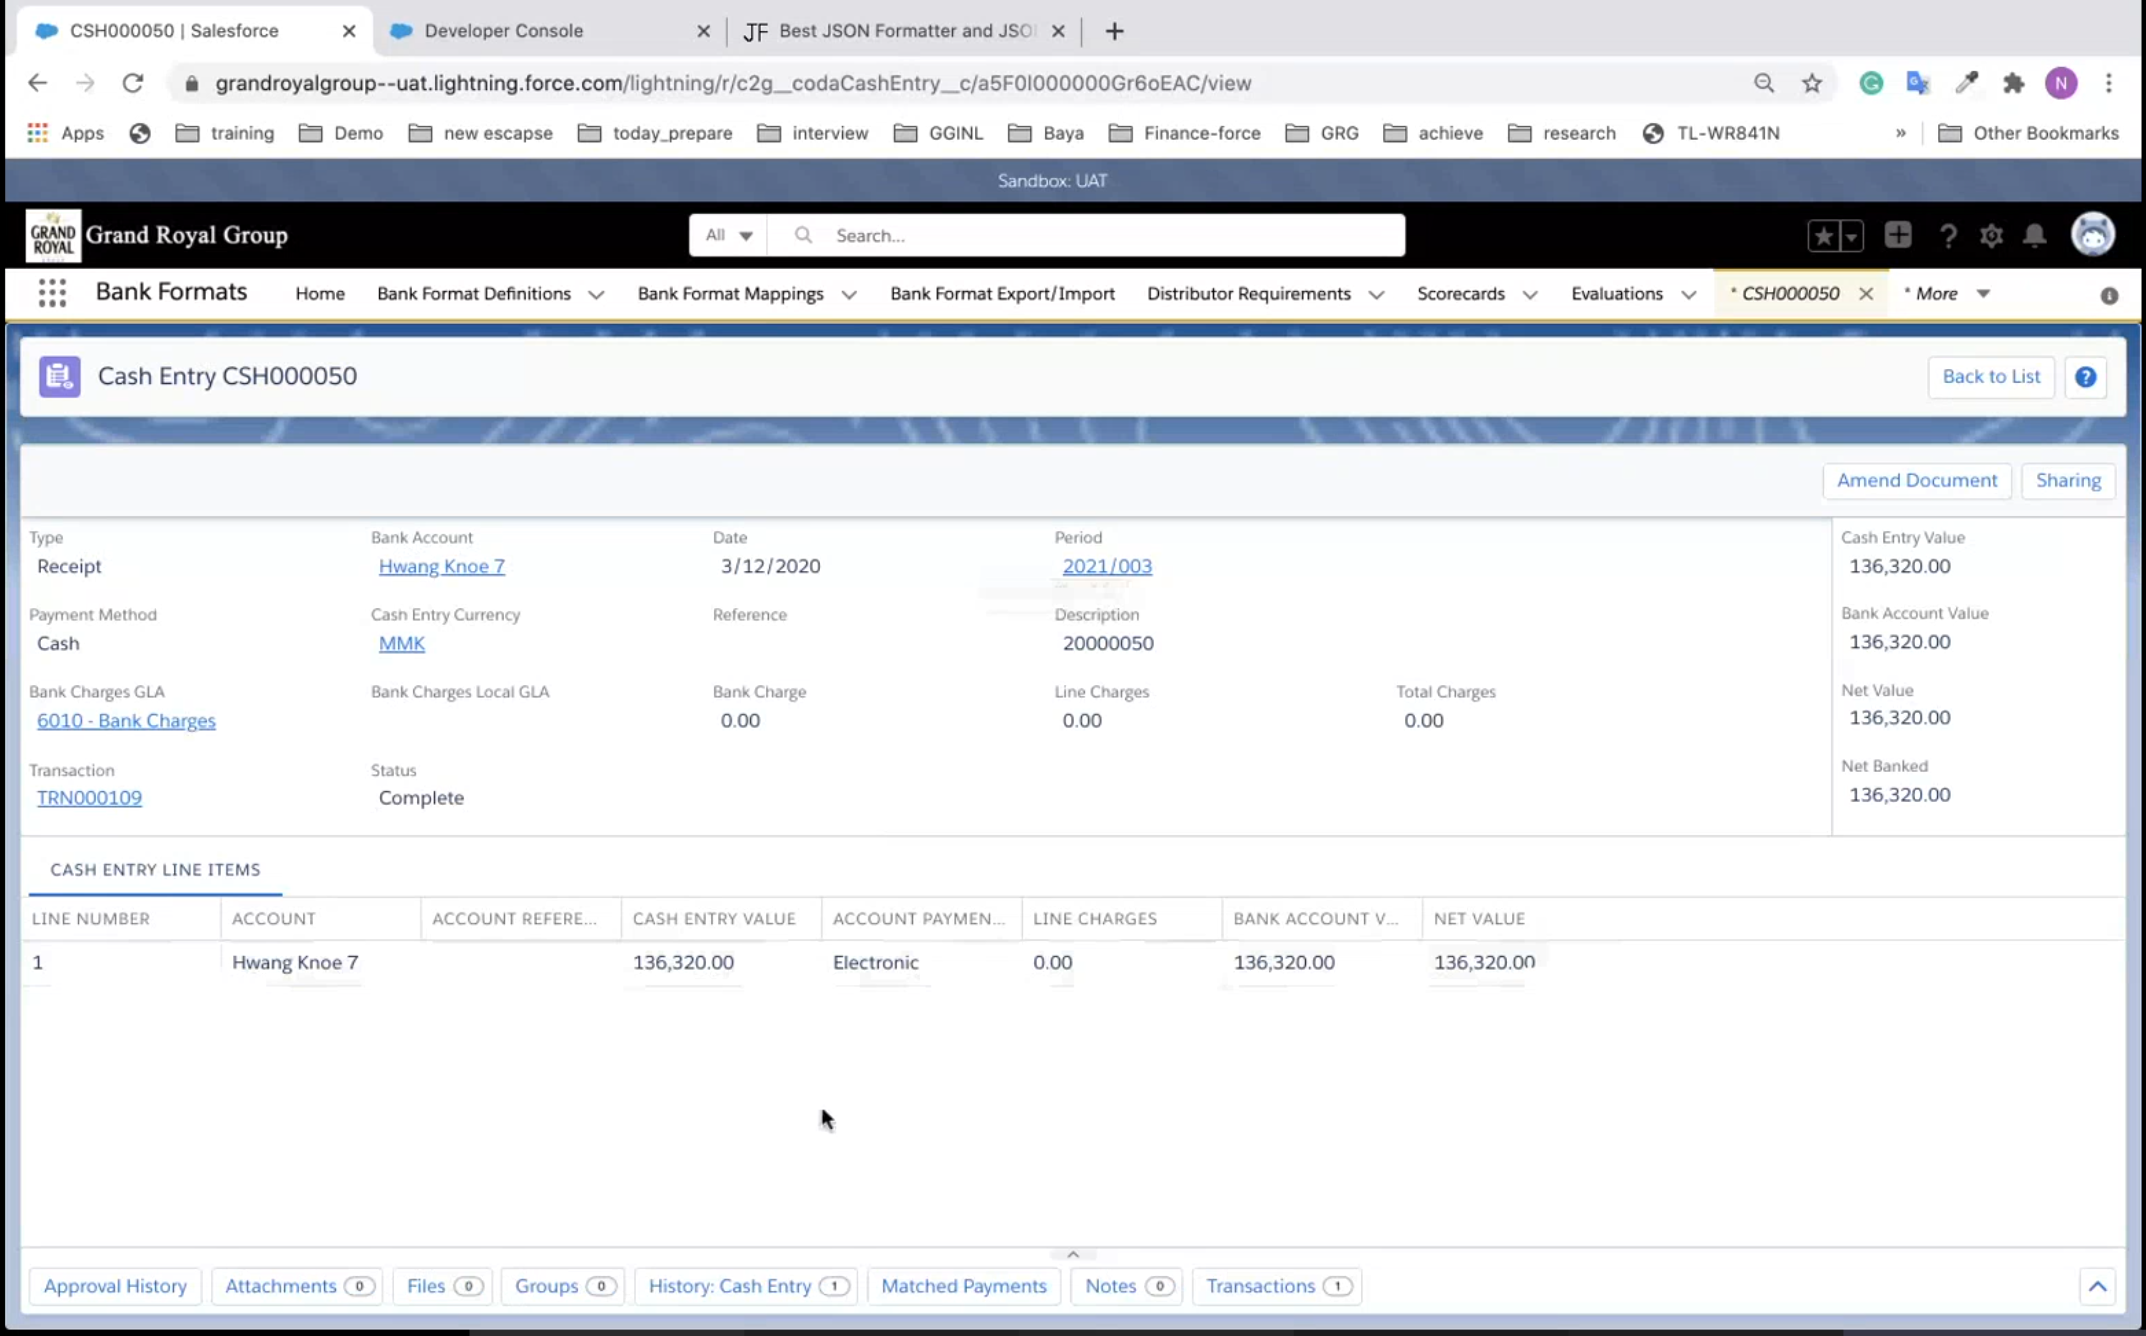
Task: Click the favorites star icon in header
Action: [x=1823, y=236]
